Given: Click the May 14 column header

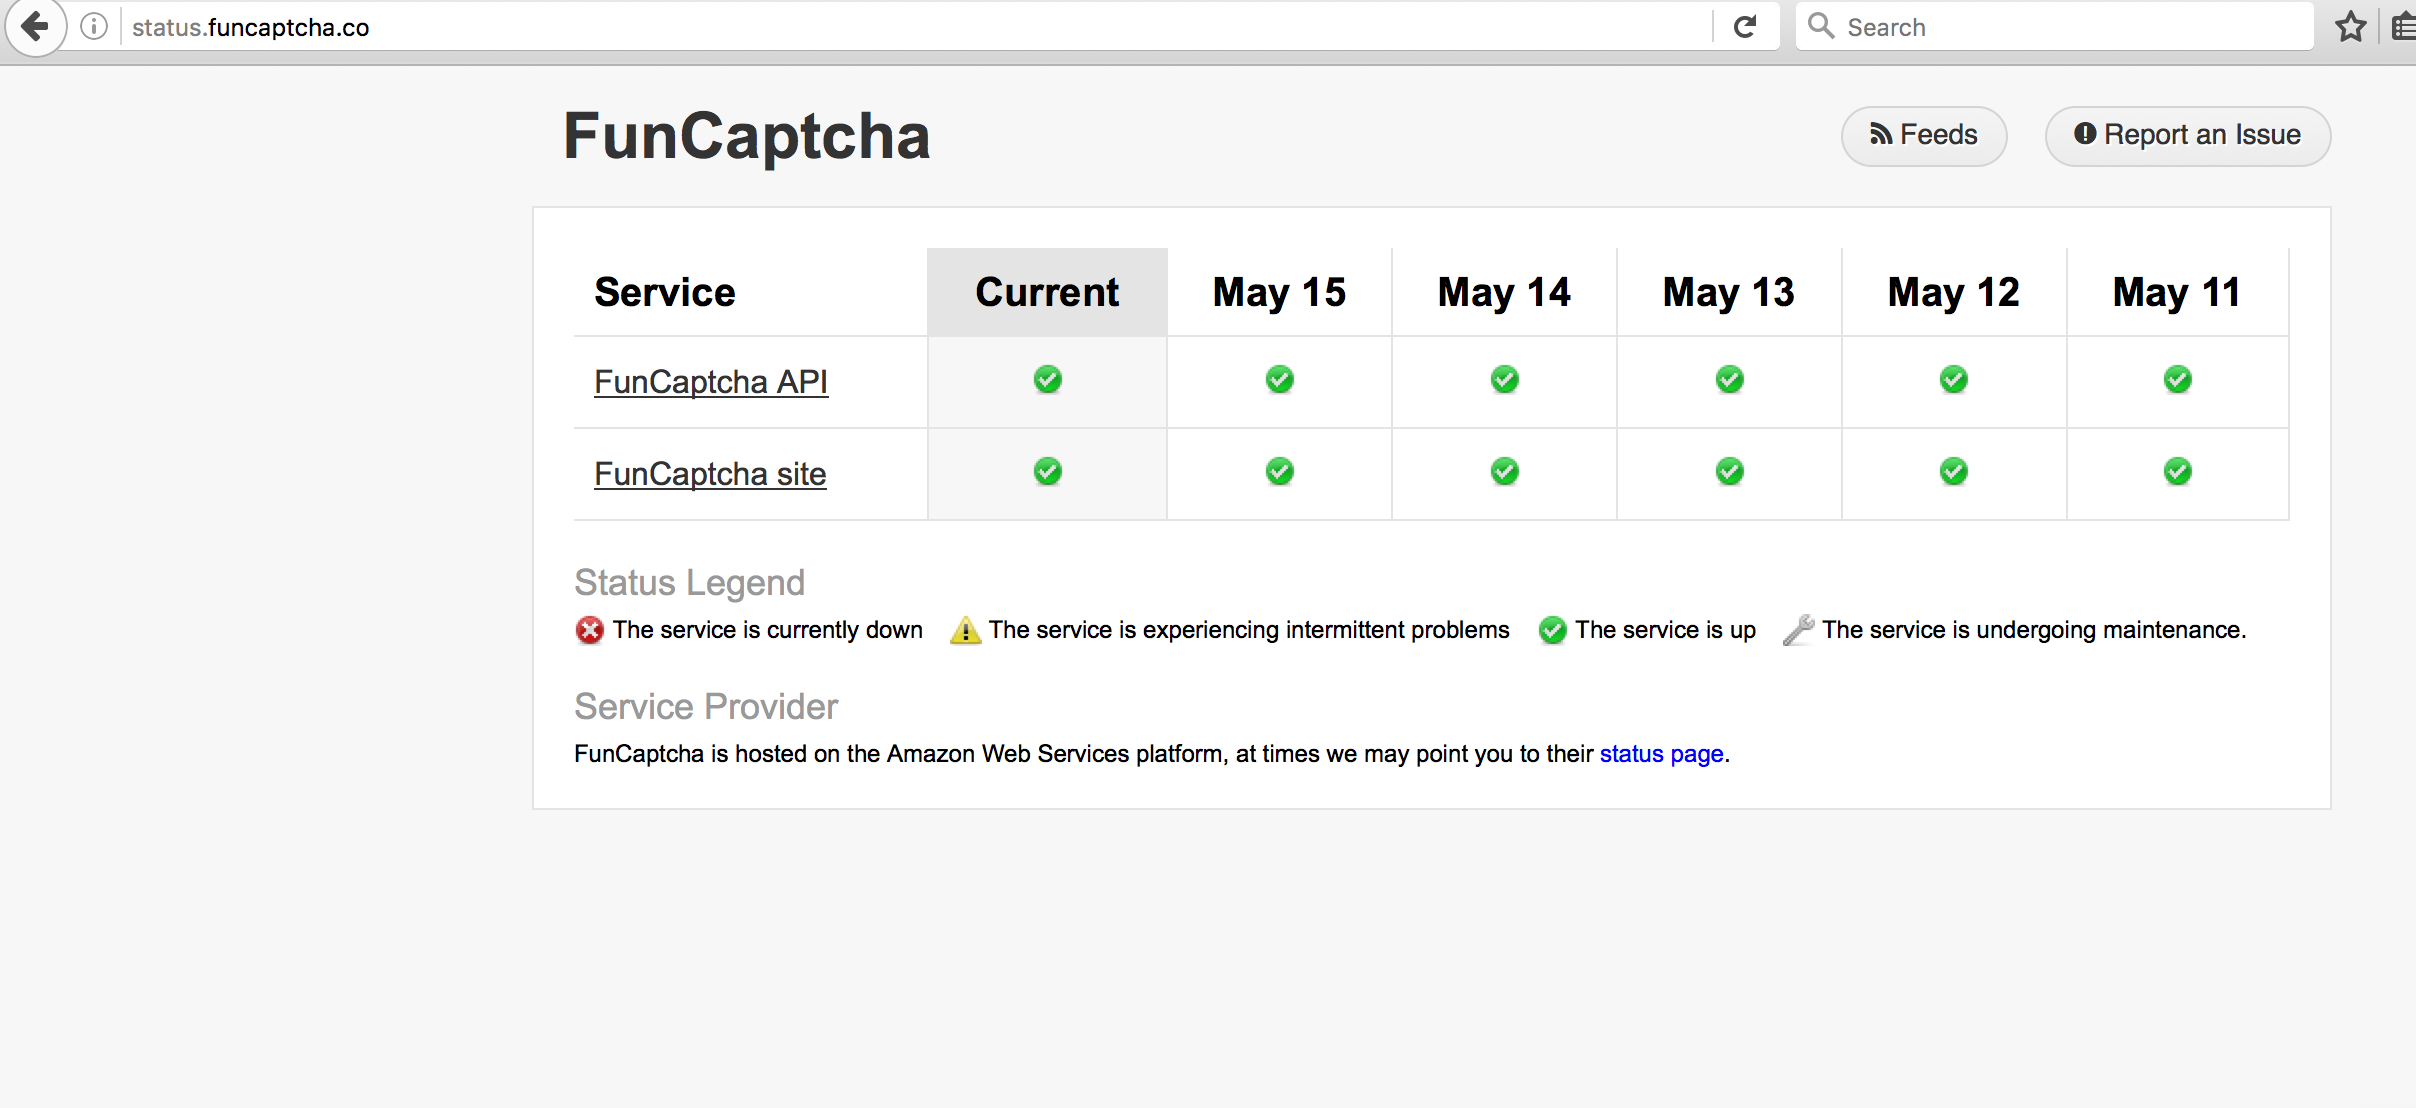Looking at the screenshot, I should point(1504,292).
